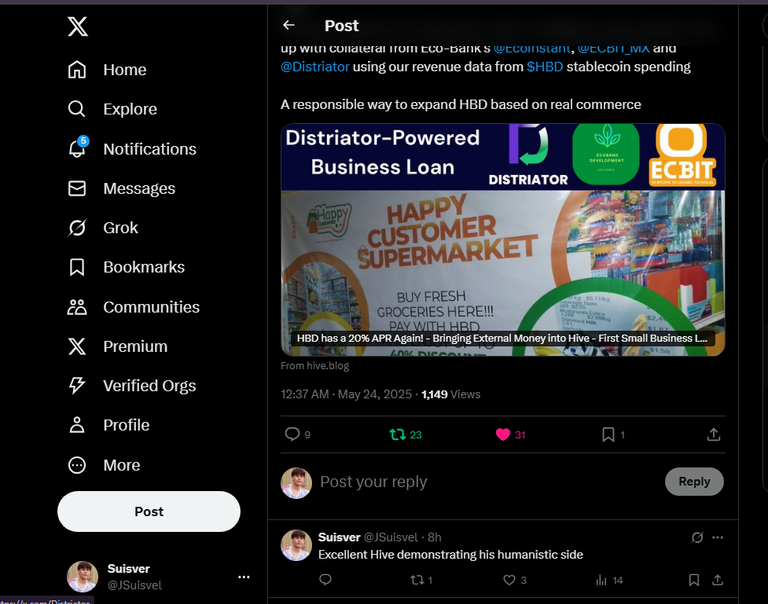The image size is (768, 604).
Task: Click the Profile person icon
Action: 77,425
